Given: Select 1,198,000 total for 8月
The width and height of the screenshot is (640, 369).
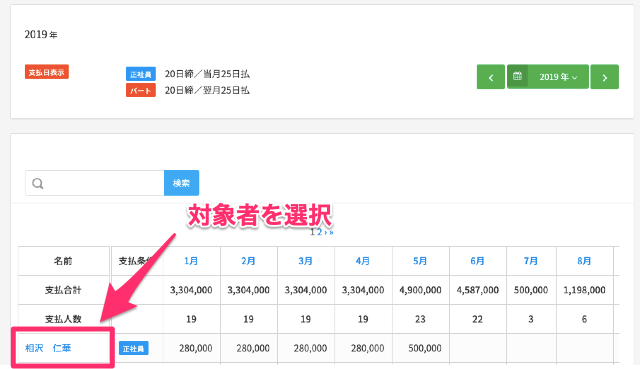Looking at the screenshot, I should 584,290.
